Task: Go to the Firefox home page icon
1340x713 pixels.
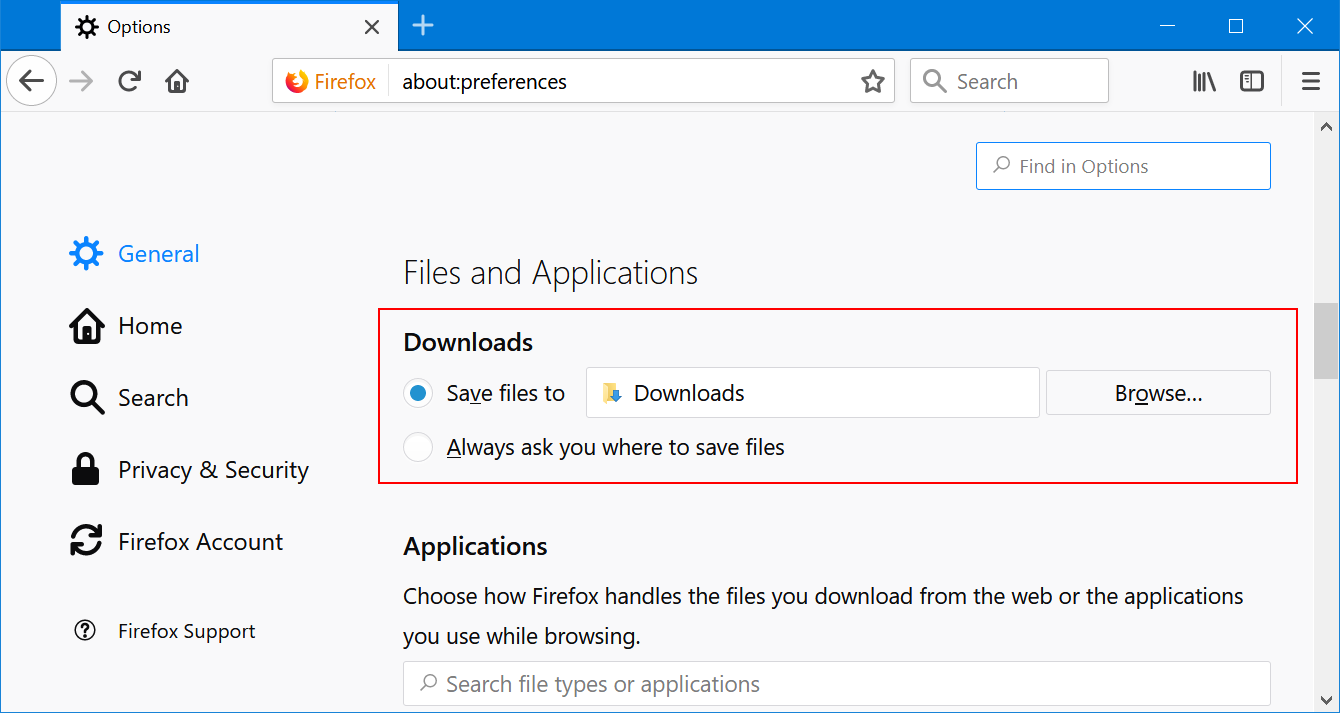Action: pos(177,81)
